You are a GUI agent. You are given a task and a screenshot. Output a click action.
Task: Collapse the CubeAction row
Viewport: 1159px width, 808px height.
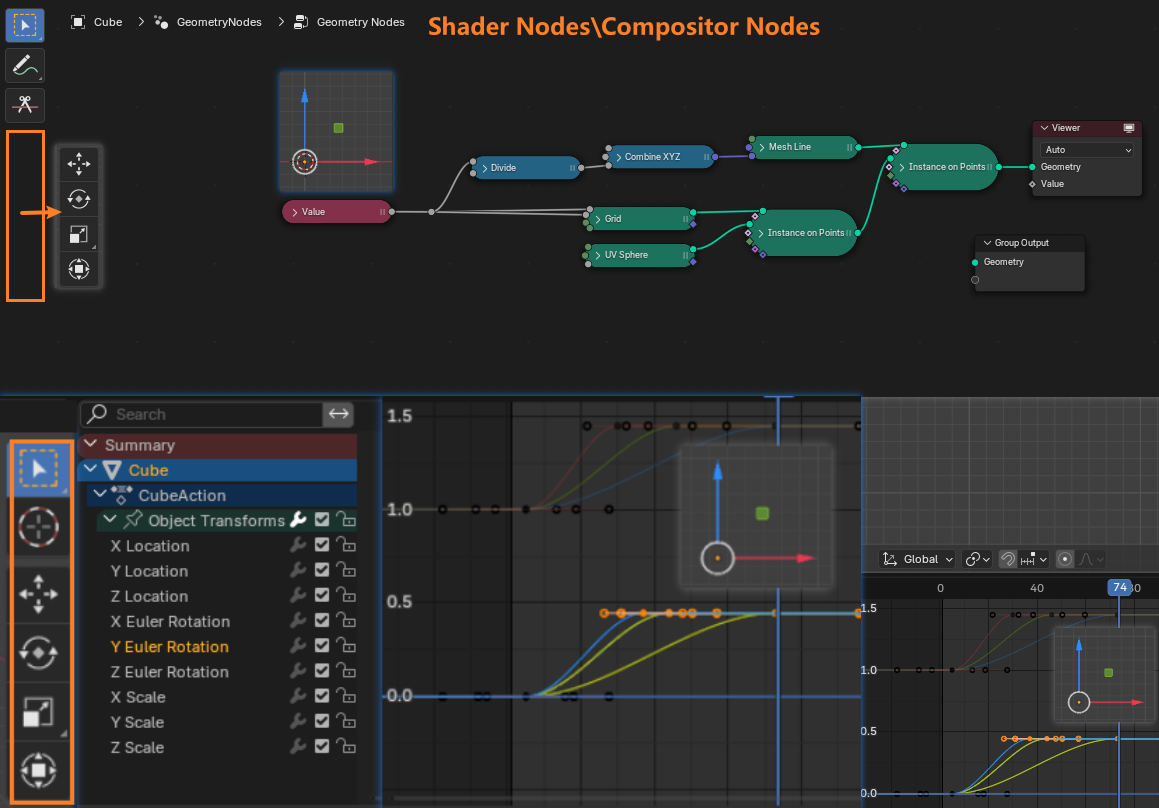[x=100, y=495]
